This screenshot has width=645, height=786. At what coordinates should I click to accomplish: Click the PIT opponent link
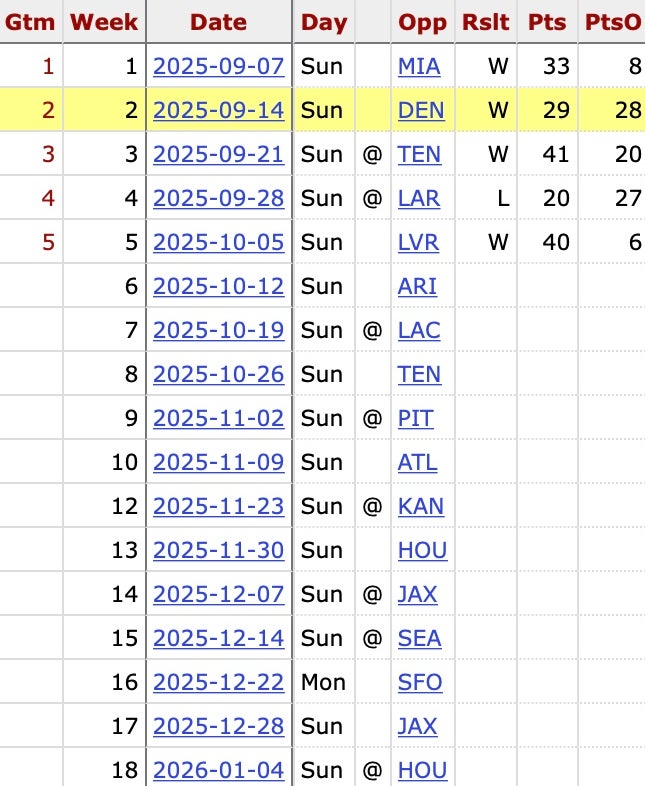coord(416,418)
